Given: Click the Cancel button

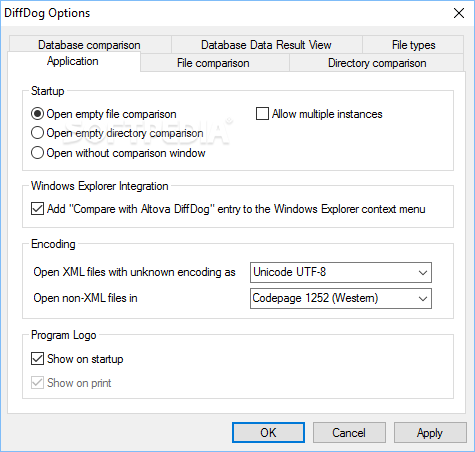Looking at the screenshot, I should (x=349, y=433).
